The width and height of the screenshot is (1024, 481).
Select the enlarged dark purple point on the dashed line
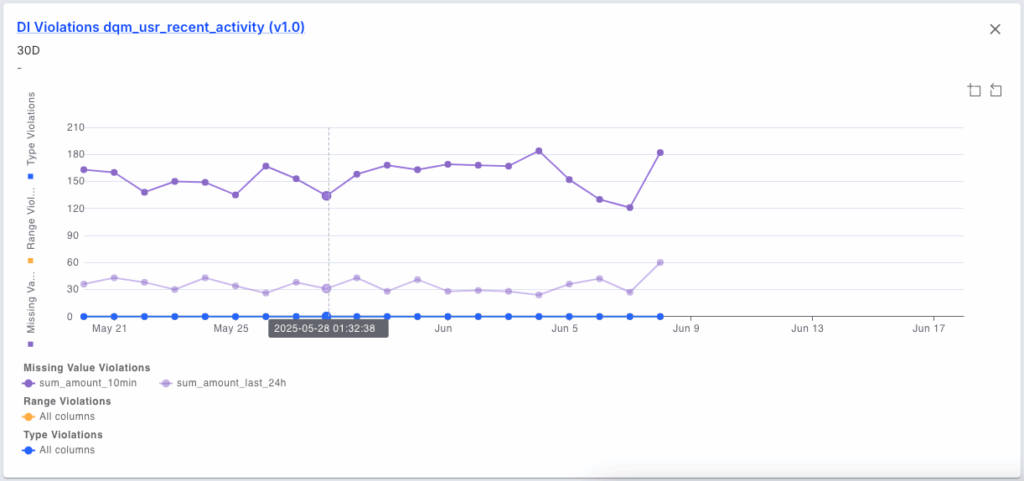click(327, 196)
